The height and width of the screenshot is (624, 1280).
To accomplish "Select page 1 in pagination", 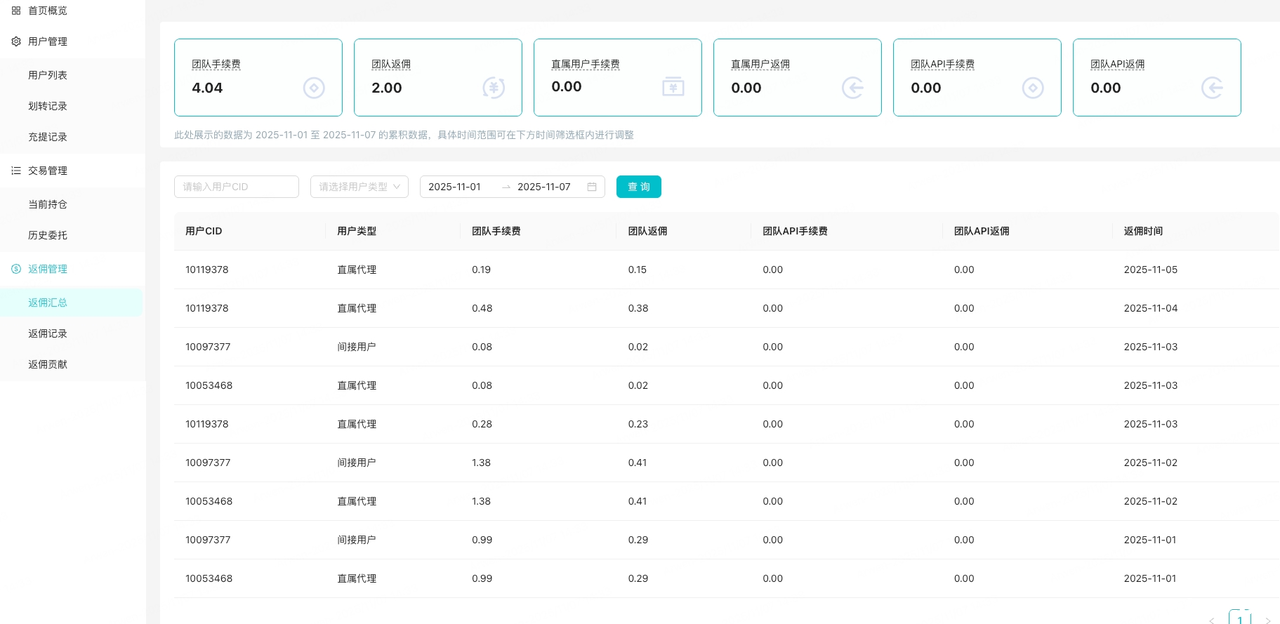I will point(1240,618).
